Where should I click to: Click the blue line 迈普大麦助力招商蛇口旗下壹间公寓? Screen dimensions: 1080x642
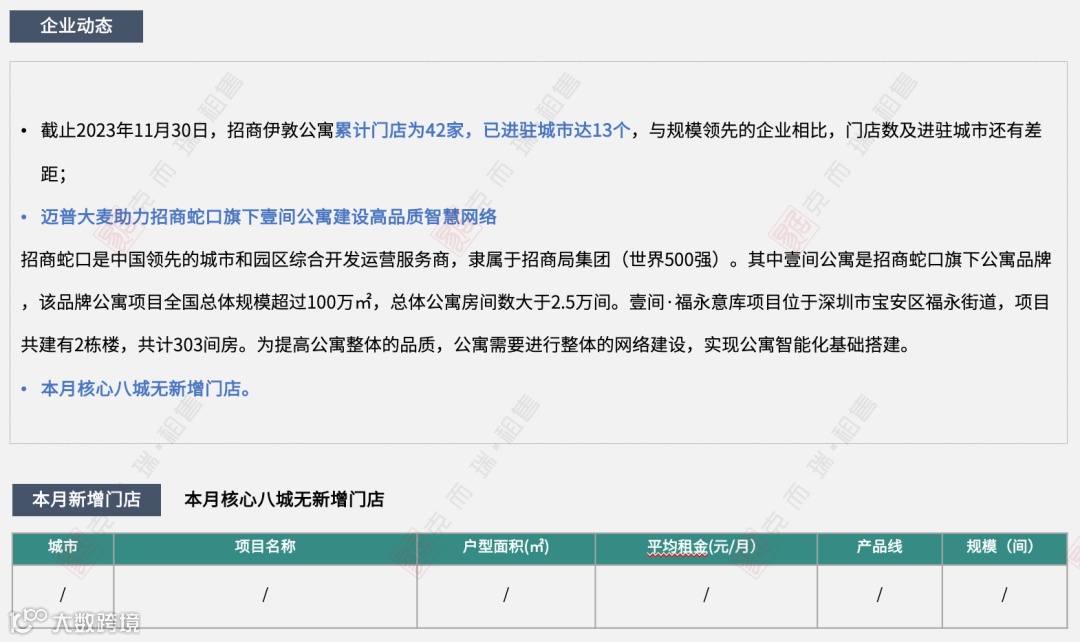269,217
